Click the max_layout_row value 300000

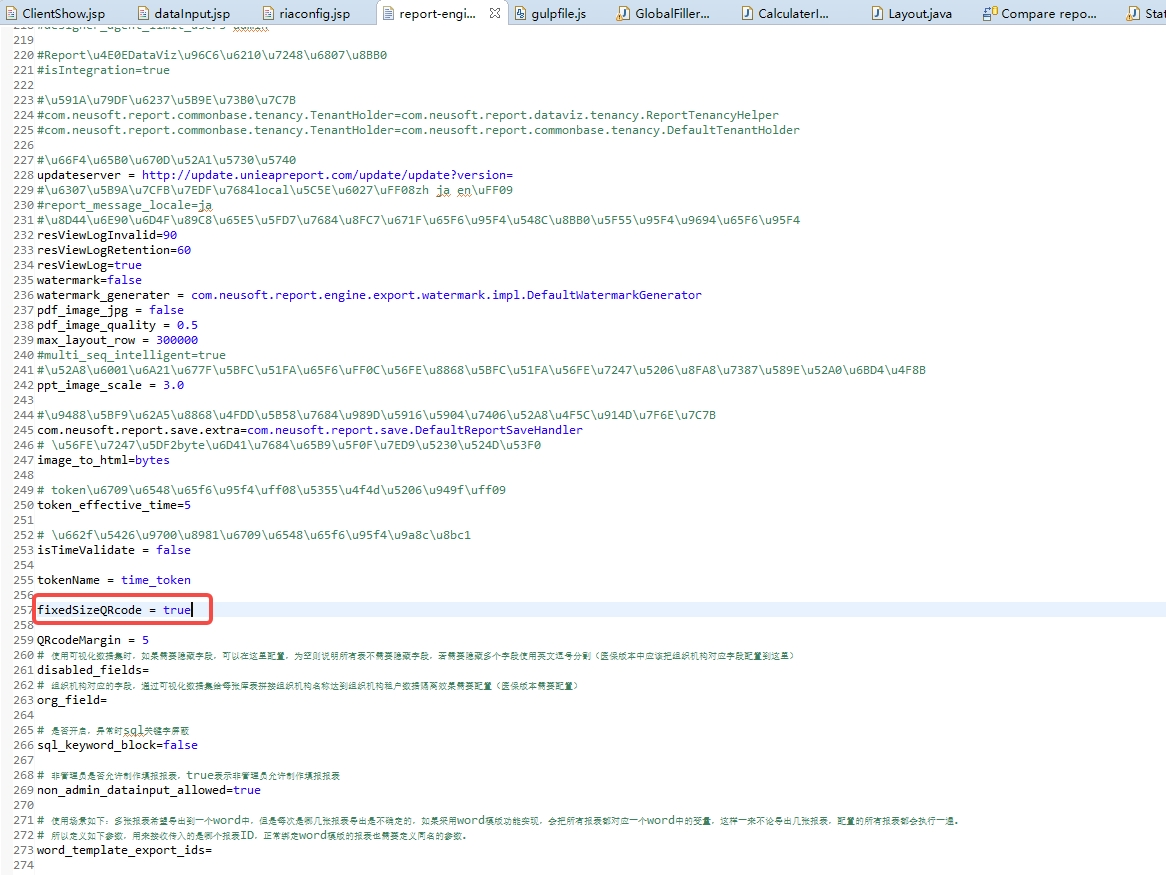click(x=177, y=340)
